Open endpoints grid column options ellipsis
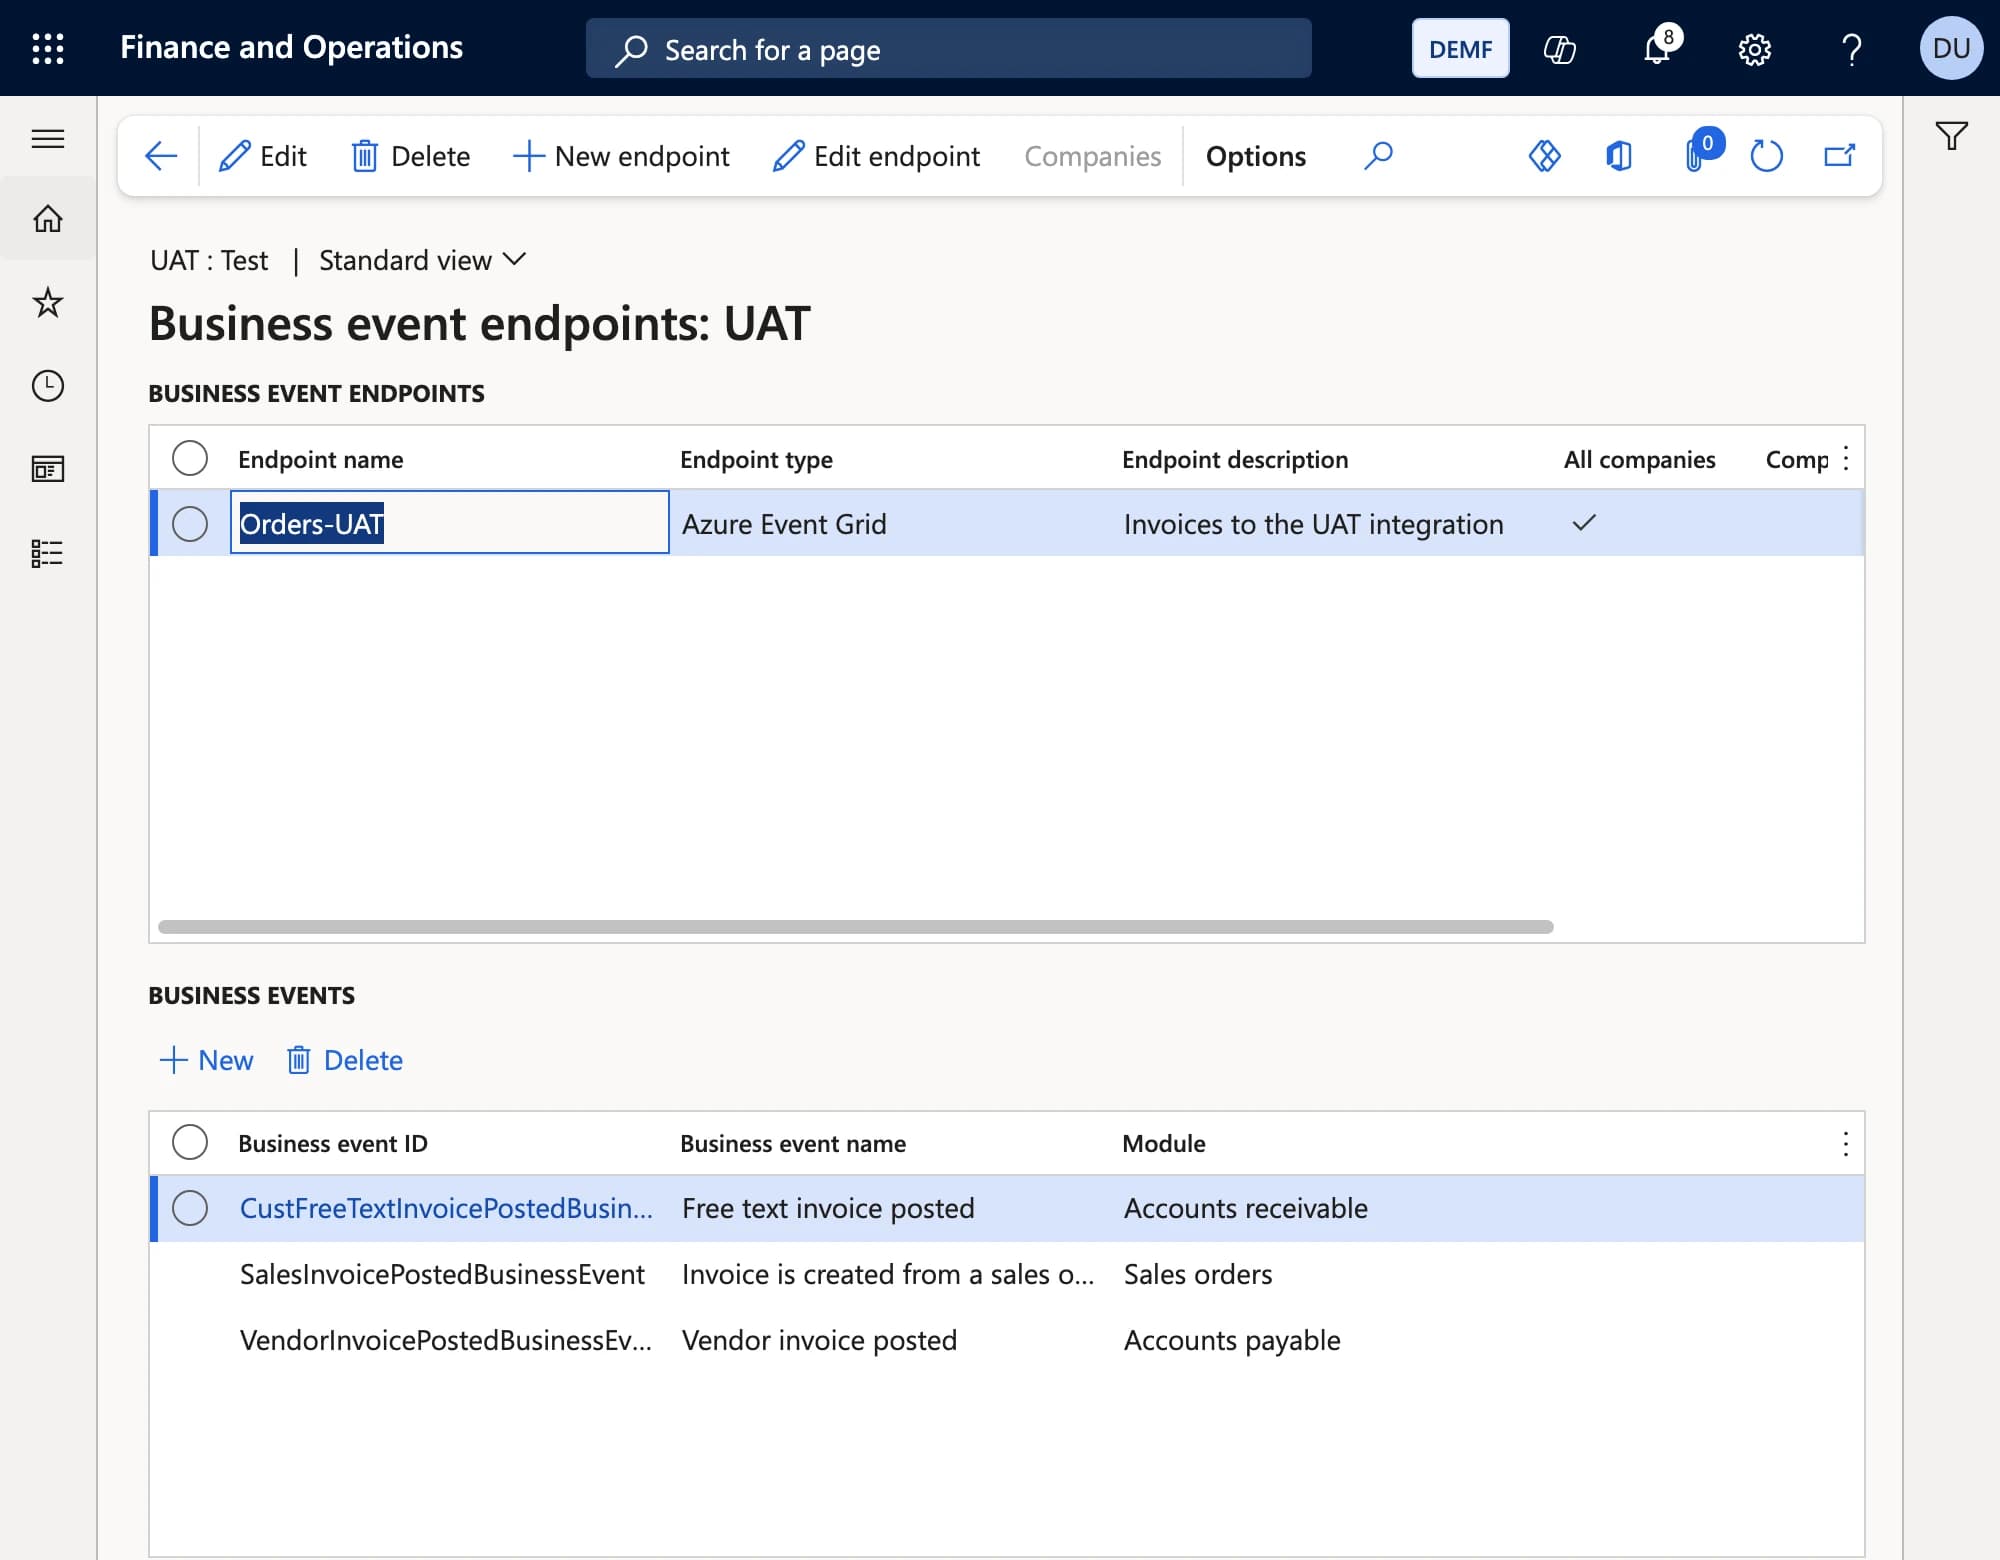This screenshot has width=2000, height=1560. [1846, 458]
